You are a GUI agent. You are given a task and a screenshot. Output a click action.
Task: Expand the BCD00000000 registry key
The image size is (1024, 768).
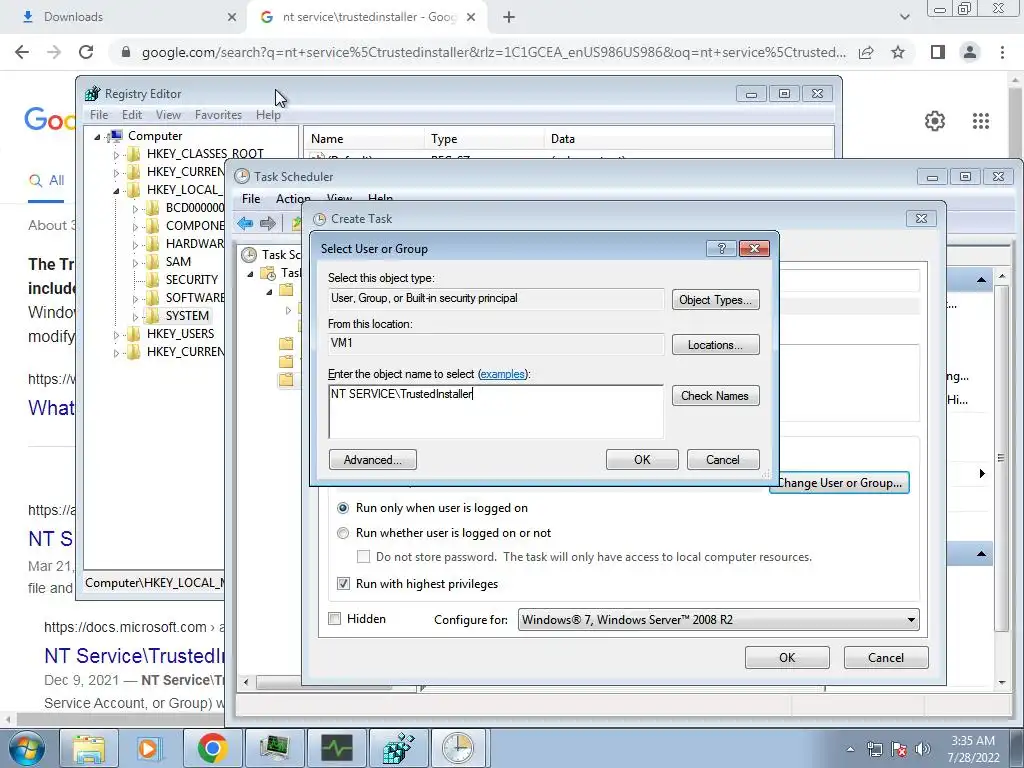coord(135,209)
